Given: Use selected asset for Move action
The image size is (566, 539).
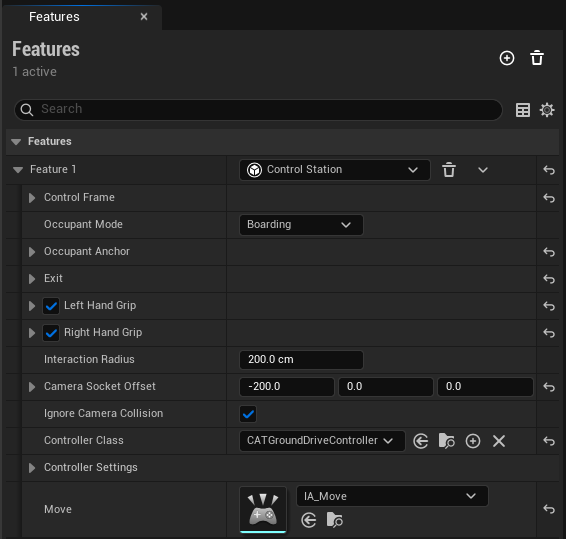Looking at the screenshot, I should pyautogui.click(x=309, y=520).
